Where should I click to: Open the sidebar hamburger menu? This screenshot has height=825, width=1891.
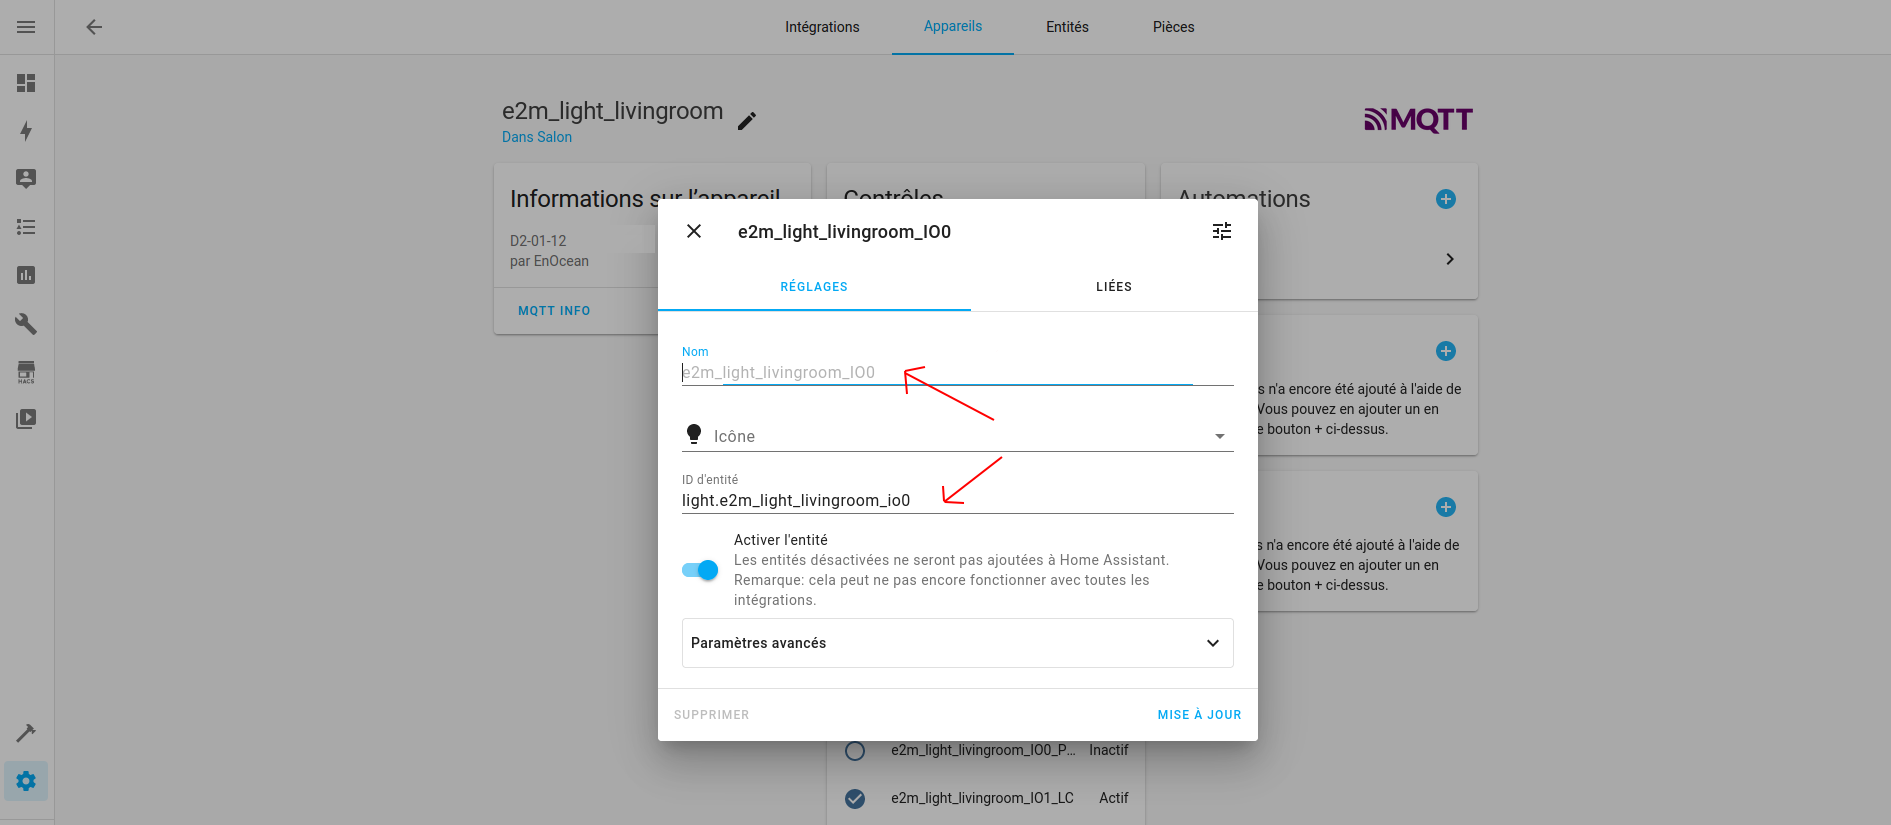tap(26, 27)
